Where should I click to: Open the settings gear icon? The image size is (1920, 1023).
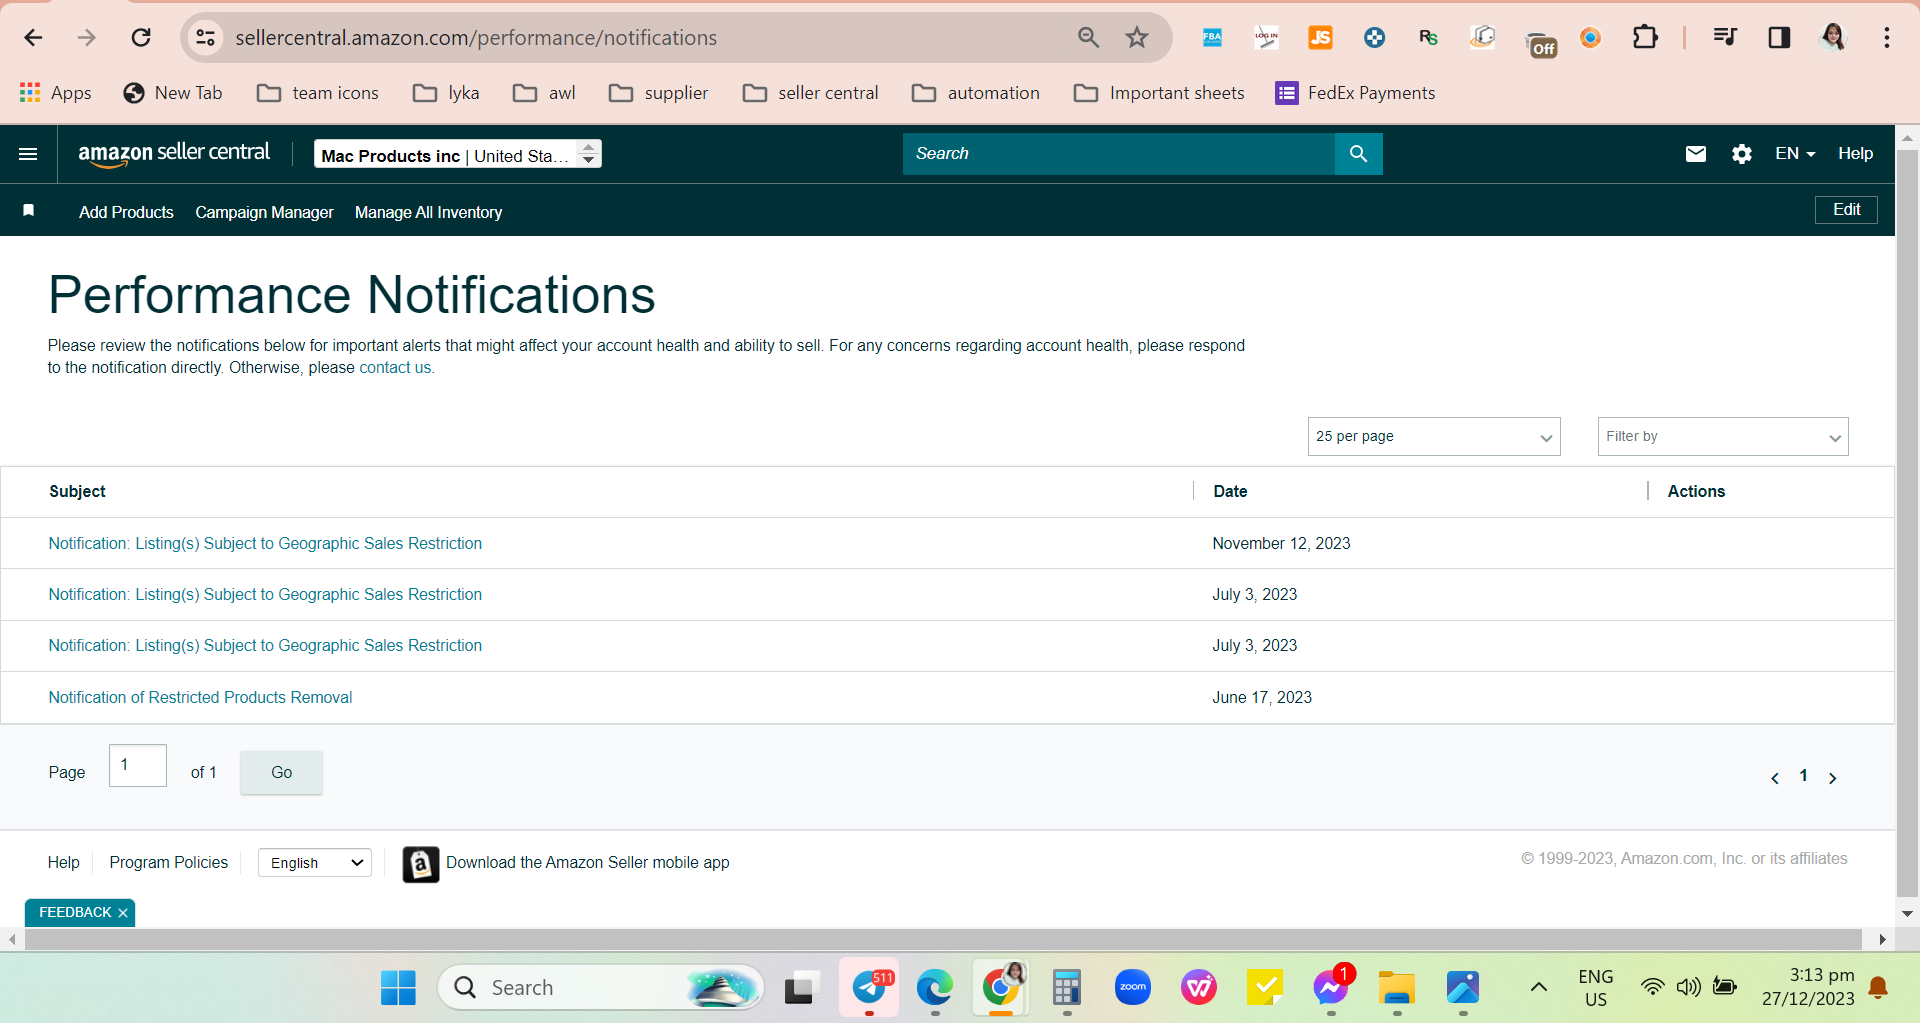[x=1741, y=153]
